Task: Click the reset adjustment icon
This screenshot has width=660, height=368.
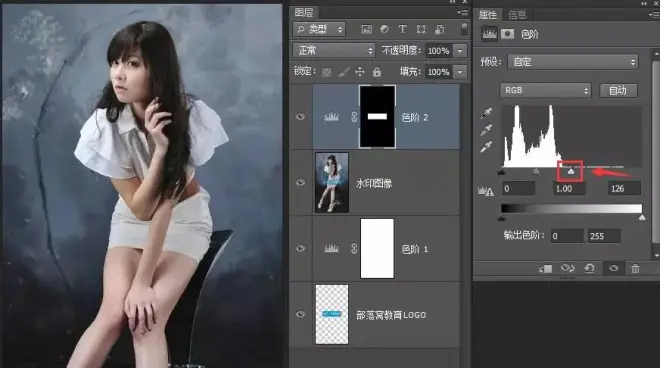Action: point(589,268)
